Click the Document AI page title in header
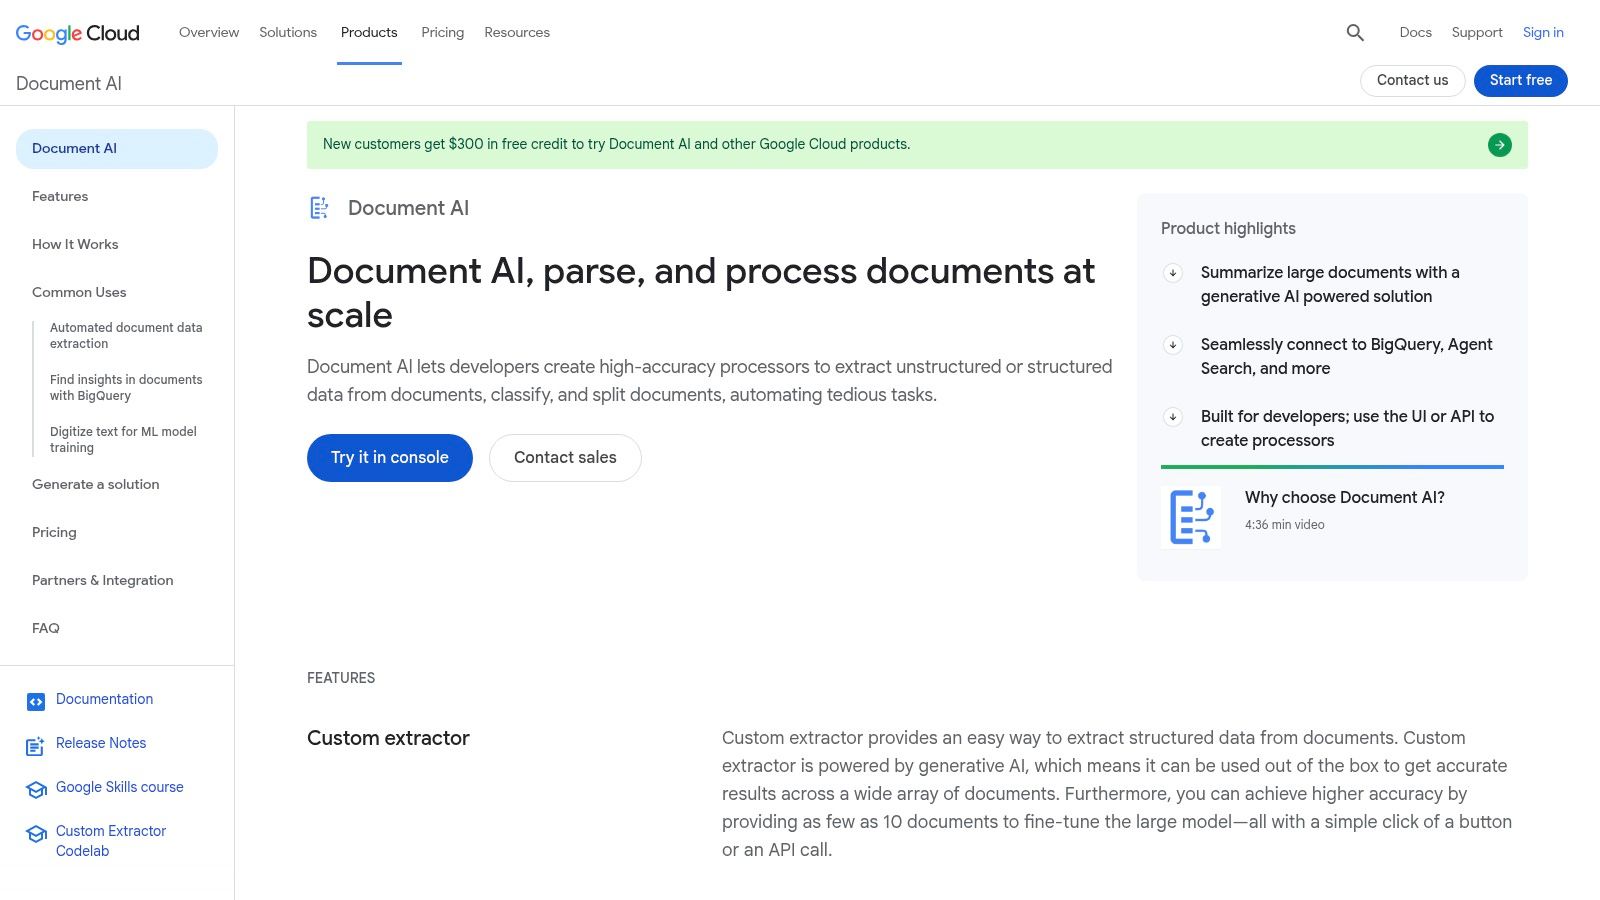This screenshot has width=1600, height=900. pyautogui.click(x=69, y=84)
